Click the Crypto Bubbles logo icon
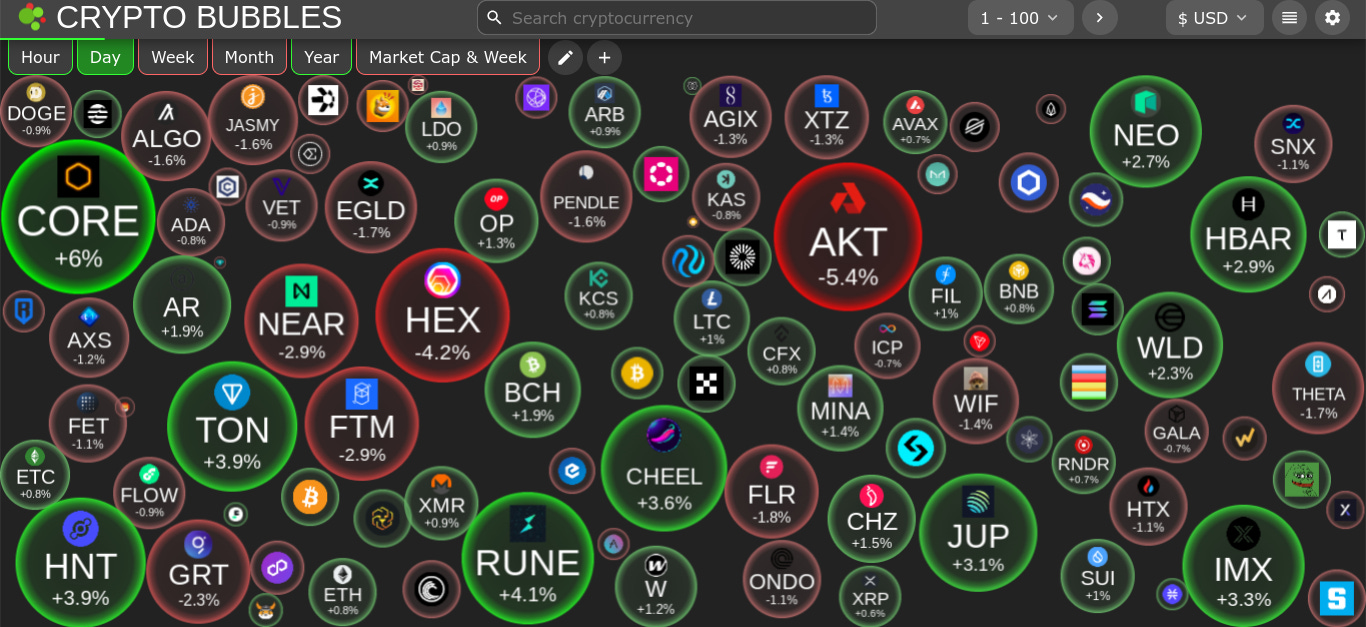 [32, 17]
